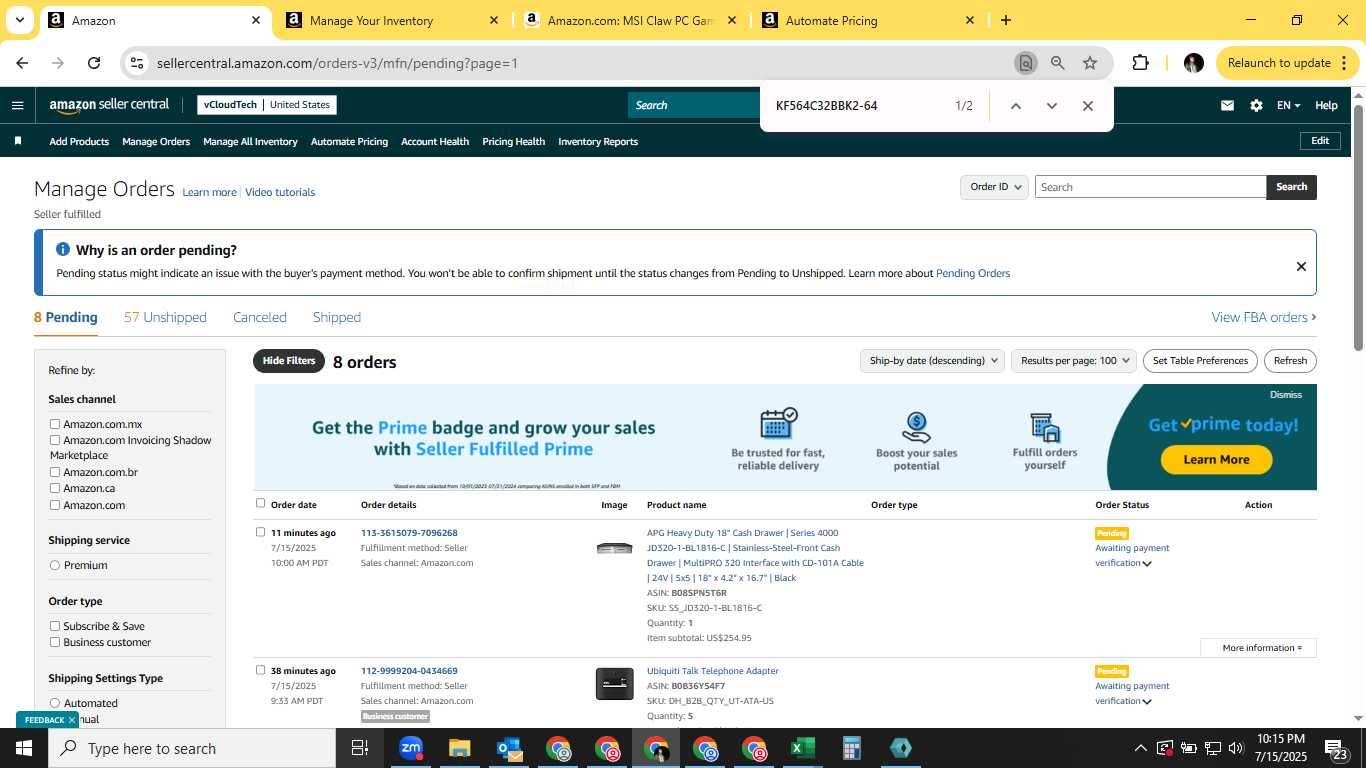Click the Google Lens icon in address bar
Screen dimensions: 1366x768
tap(1025, 63)
